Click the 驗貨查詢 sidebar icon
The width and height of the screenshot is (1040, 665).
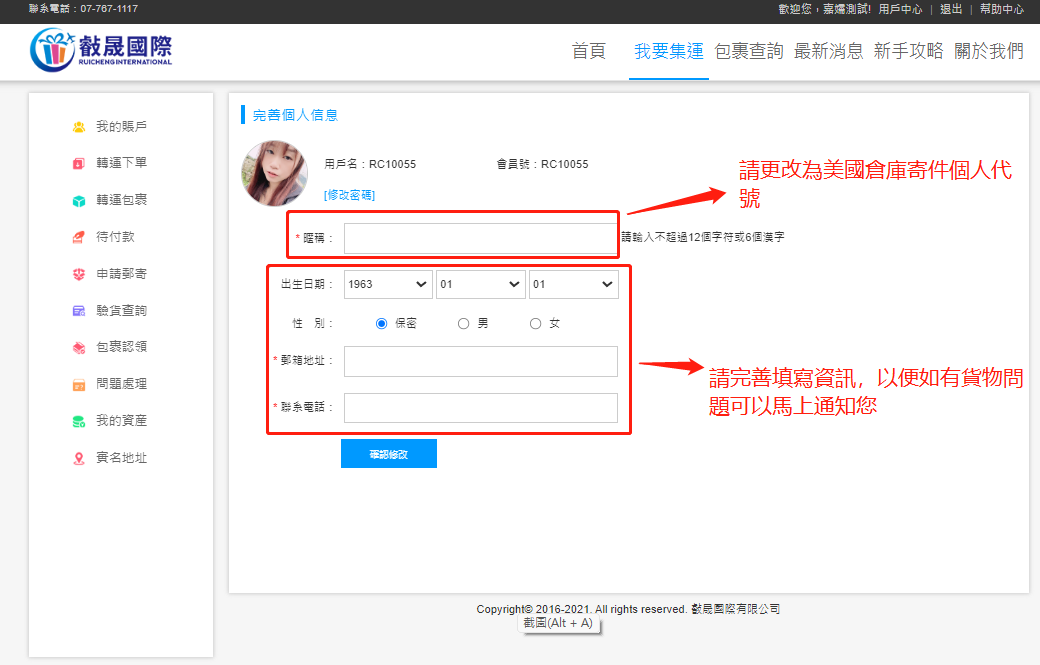[79, 311]
